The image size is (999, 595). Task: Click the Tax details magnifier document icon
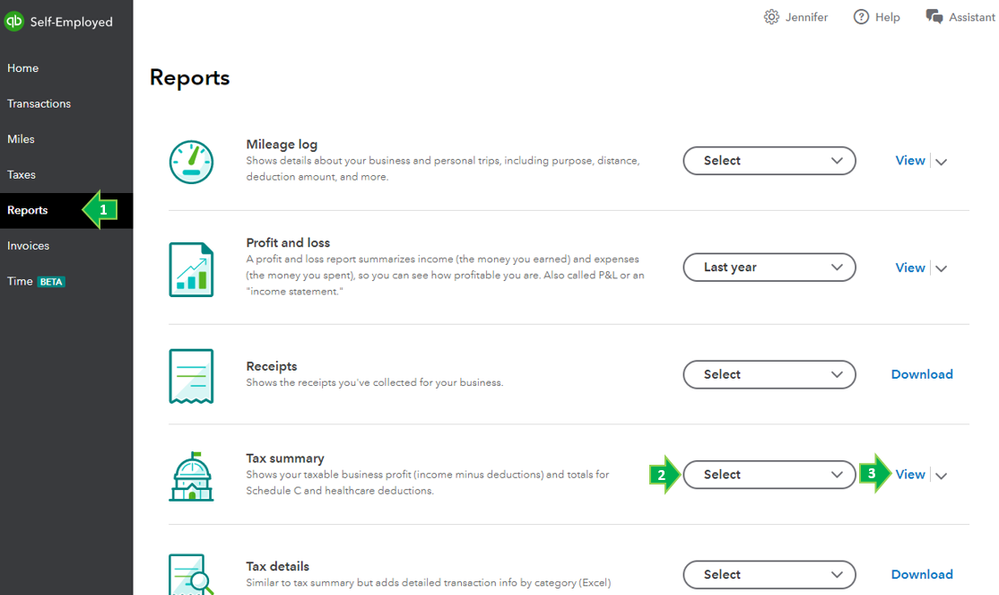pos(191,575)
